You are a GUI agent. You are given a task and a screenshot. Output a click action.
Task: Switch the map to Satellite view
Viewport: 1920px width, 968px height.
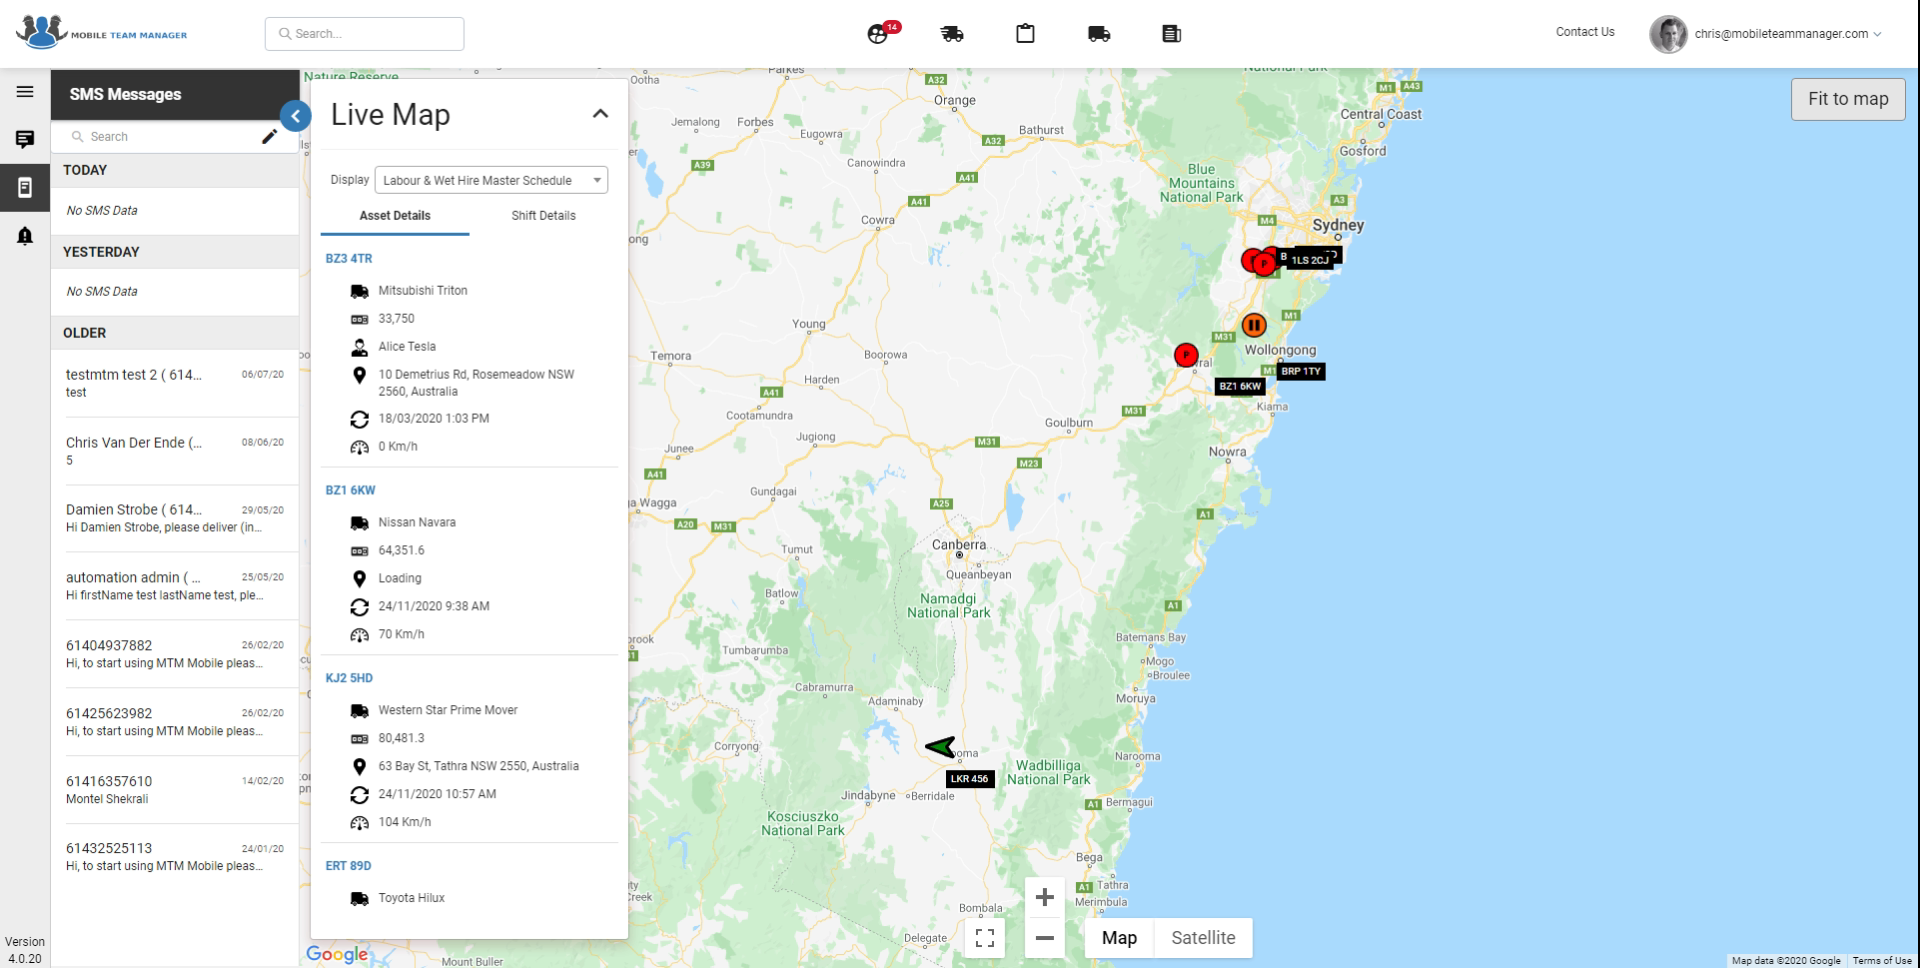click(1203, 938)
